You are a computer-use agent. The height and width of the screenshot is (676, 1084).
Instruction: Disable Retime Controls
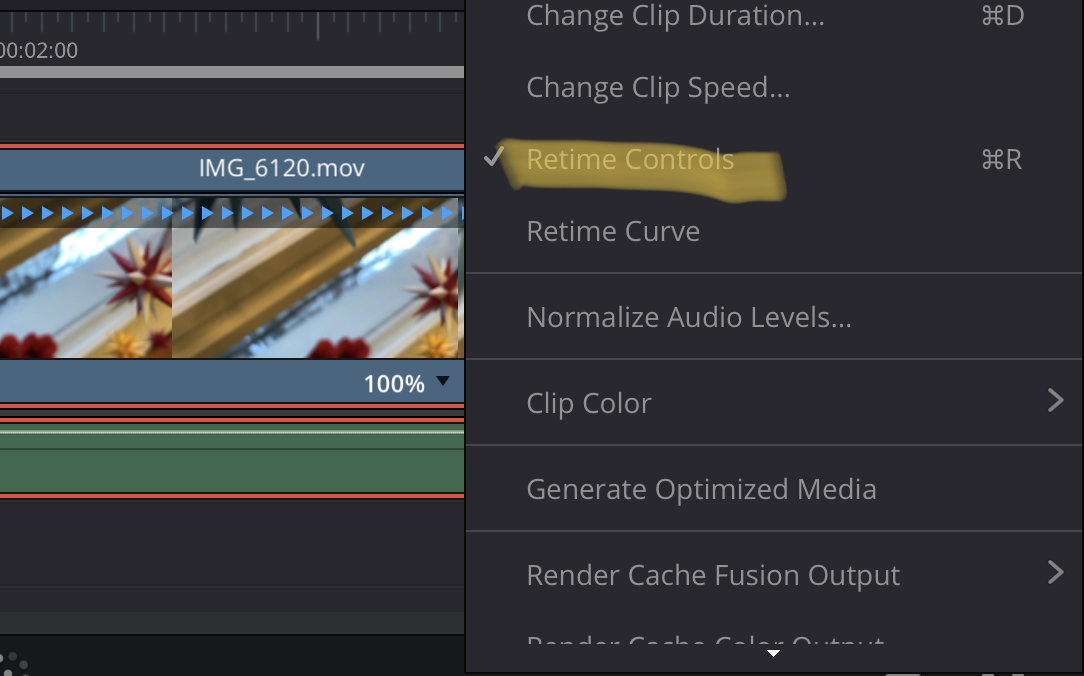pos(630,159)
